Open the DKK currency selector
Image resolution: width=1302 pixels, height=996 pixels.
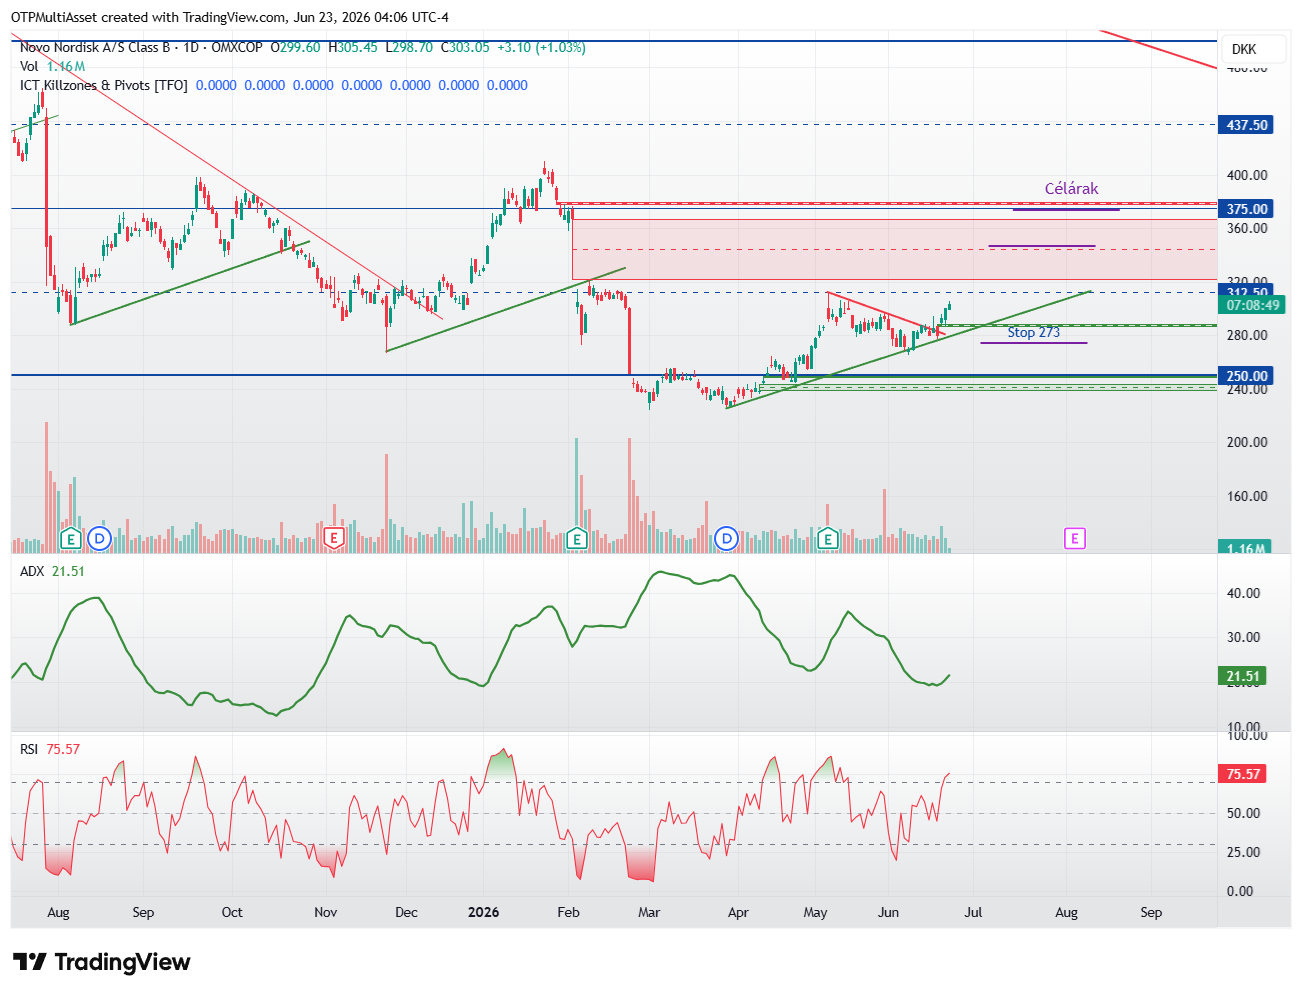1244,49
